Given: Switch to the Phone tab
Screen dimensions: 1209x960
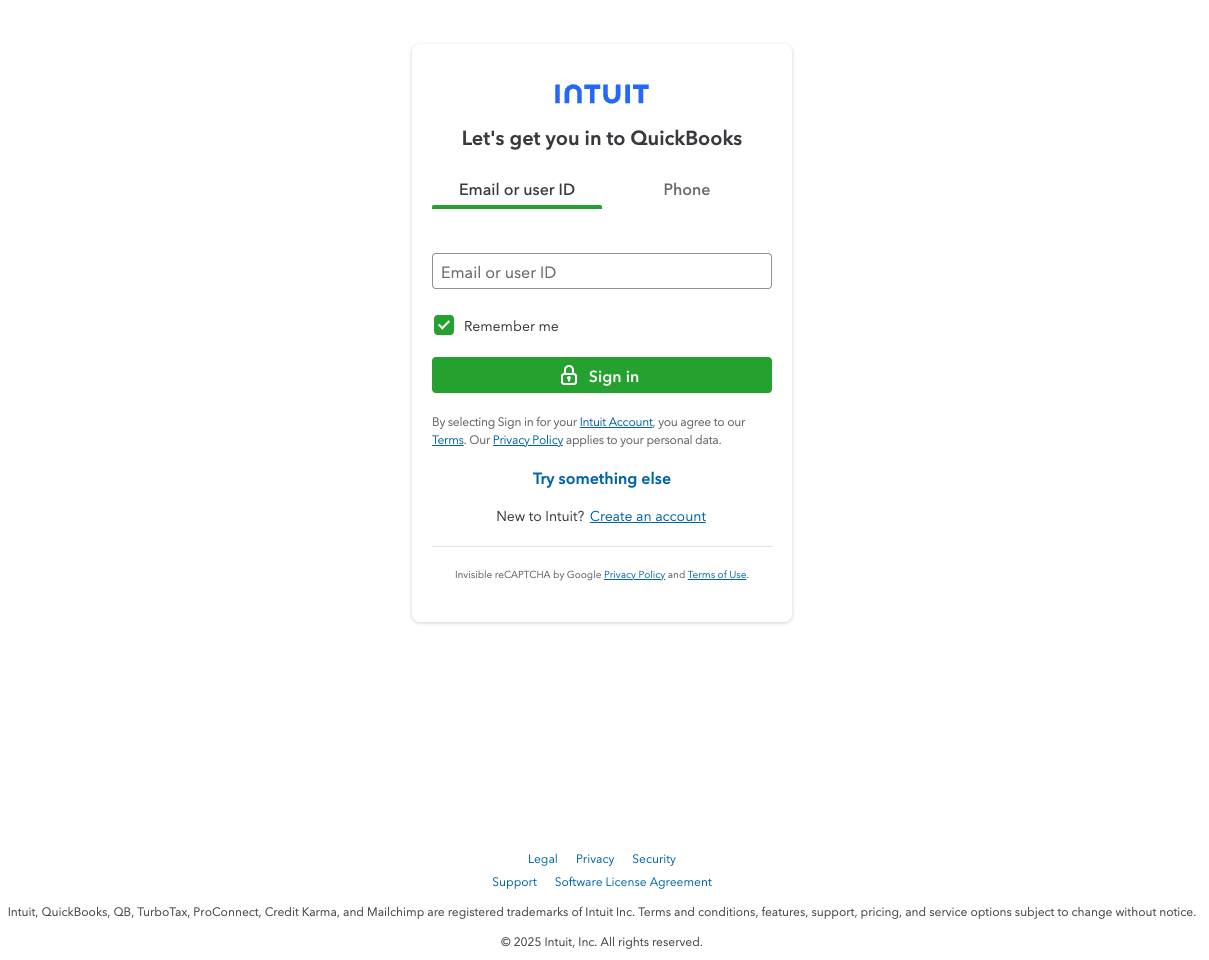Looking at the screenshot, I should coord(687,189).
